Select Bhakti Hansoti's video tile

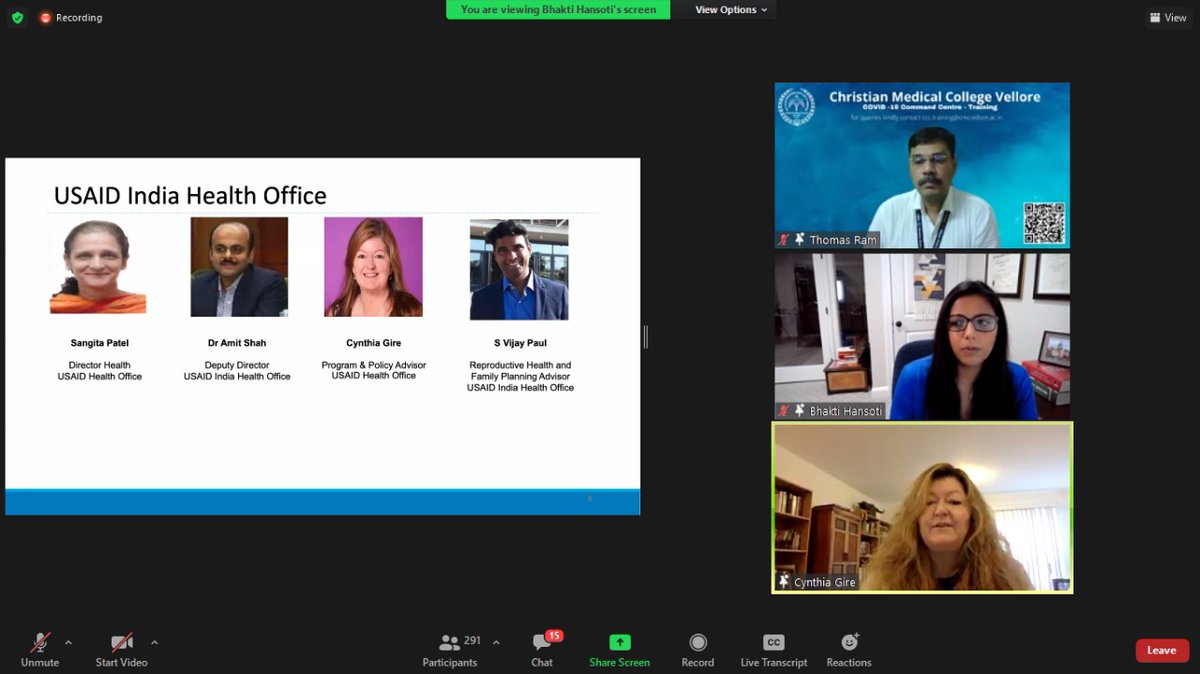pos(922,336)
